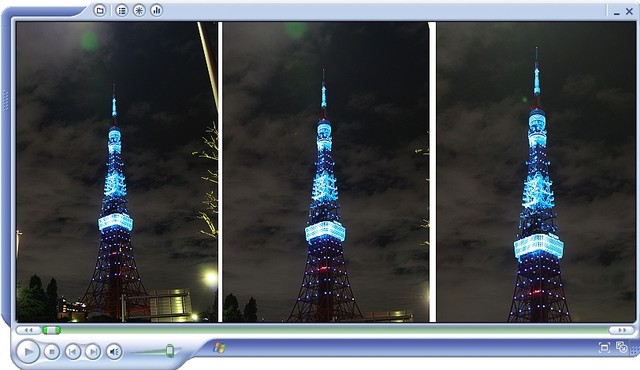
Task: Click the green seek bar thumb
Action: point(51,330)
